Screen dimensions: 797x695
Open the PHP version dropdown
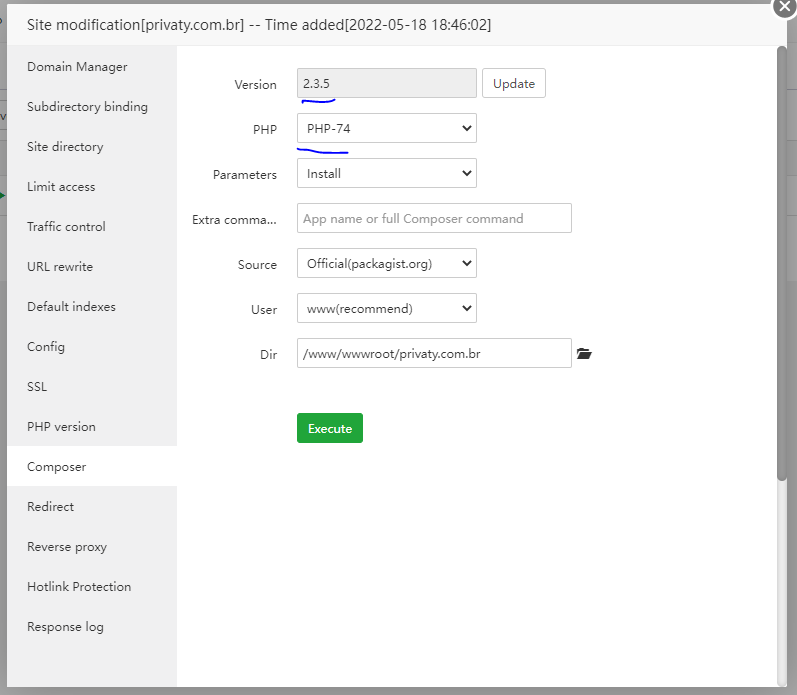pos(386,128)
